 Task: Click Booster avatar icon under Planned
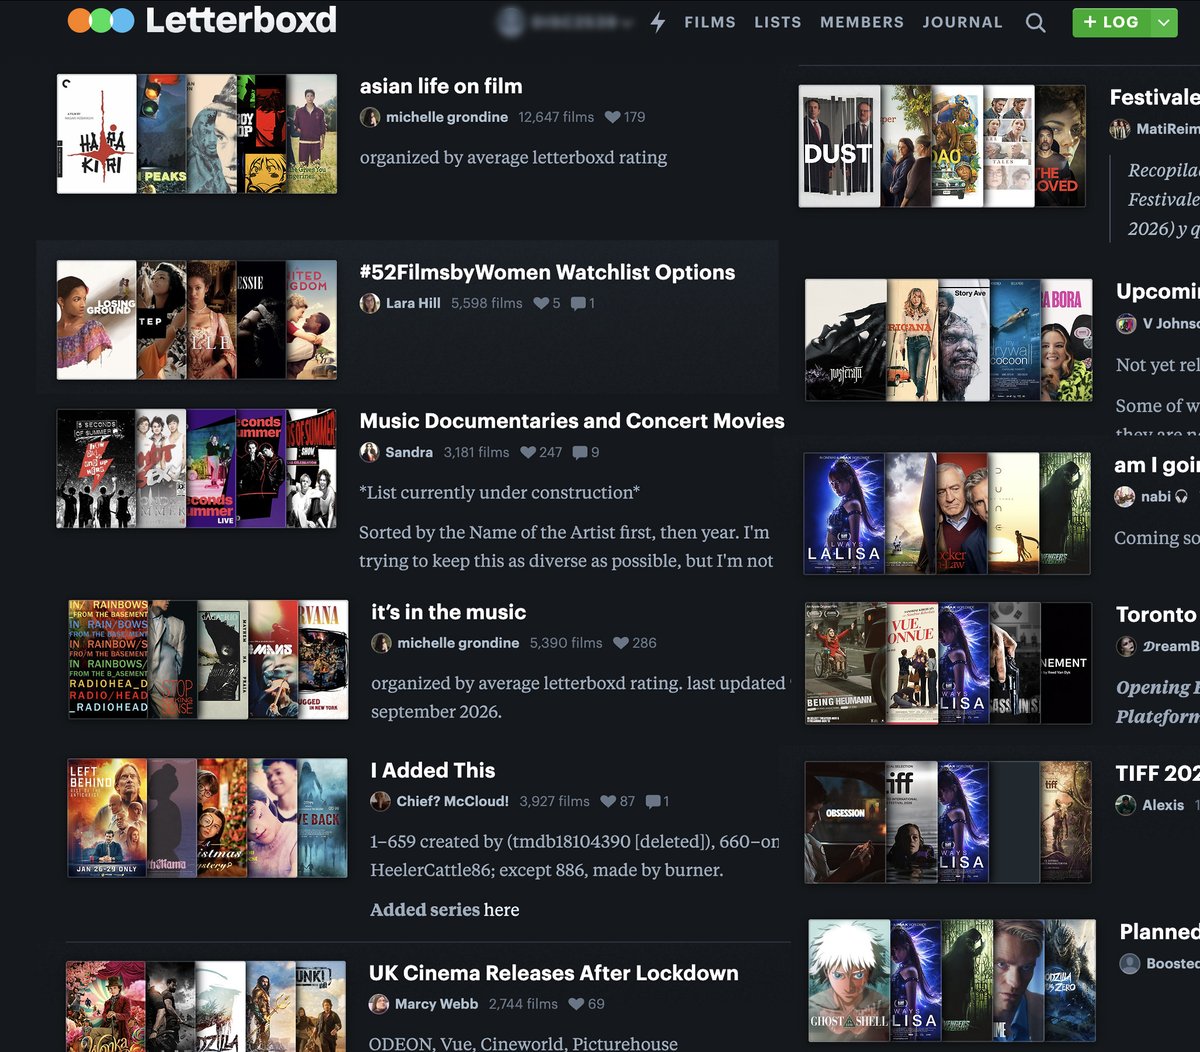[x=1130, y=963]
